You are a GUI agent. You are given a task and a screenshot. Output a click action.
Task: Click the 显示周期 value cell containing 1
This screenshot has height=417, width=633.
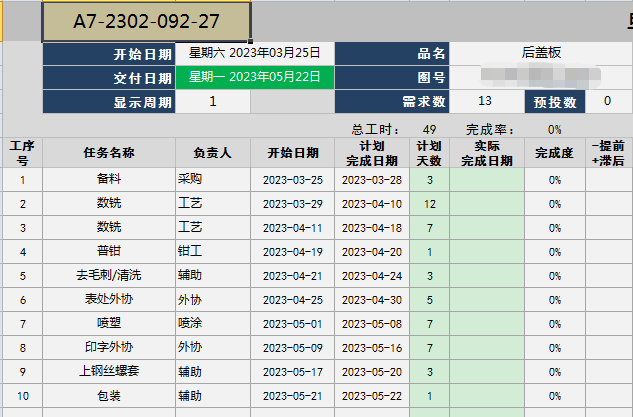click(212, 101)
